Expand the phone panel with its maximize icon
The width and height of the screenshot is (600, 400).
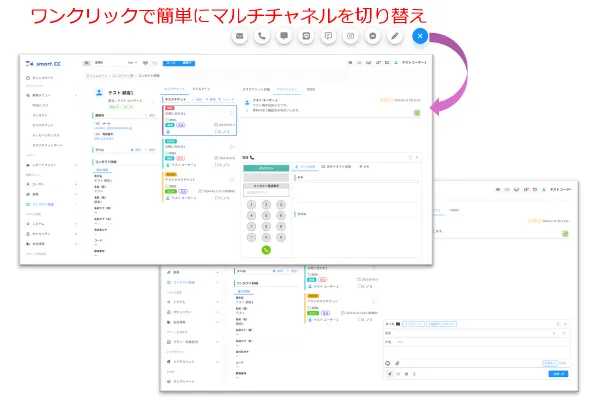[x=411, y=157]
